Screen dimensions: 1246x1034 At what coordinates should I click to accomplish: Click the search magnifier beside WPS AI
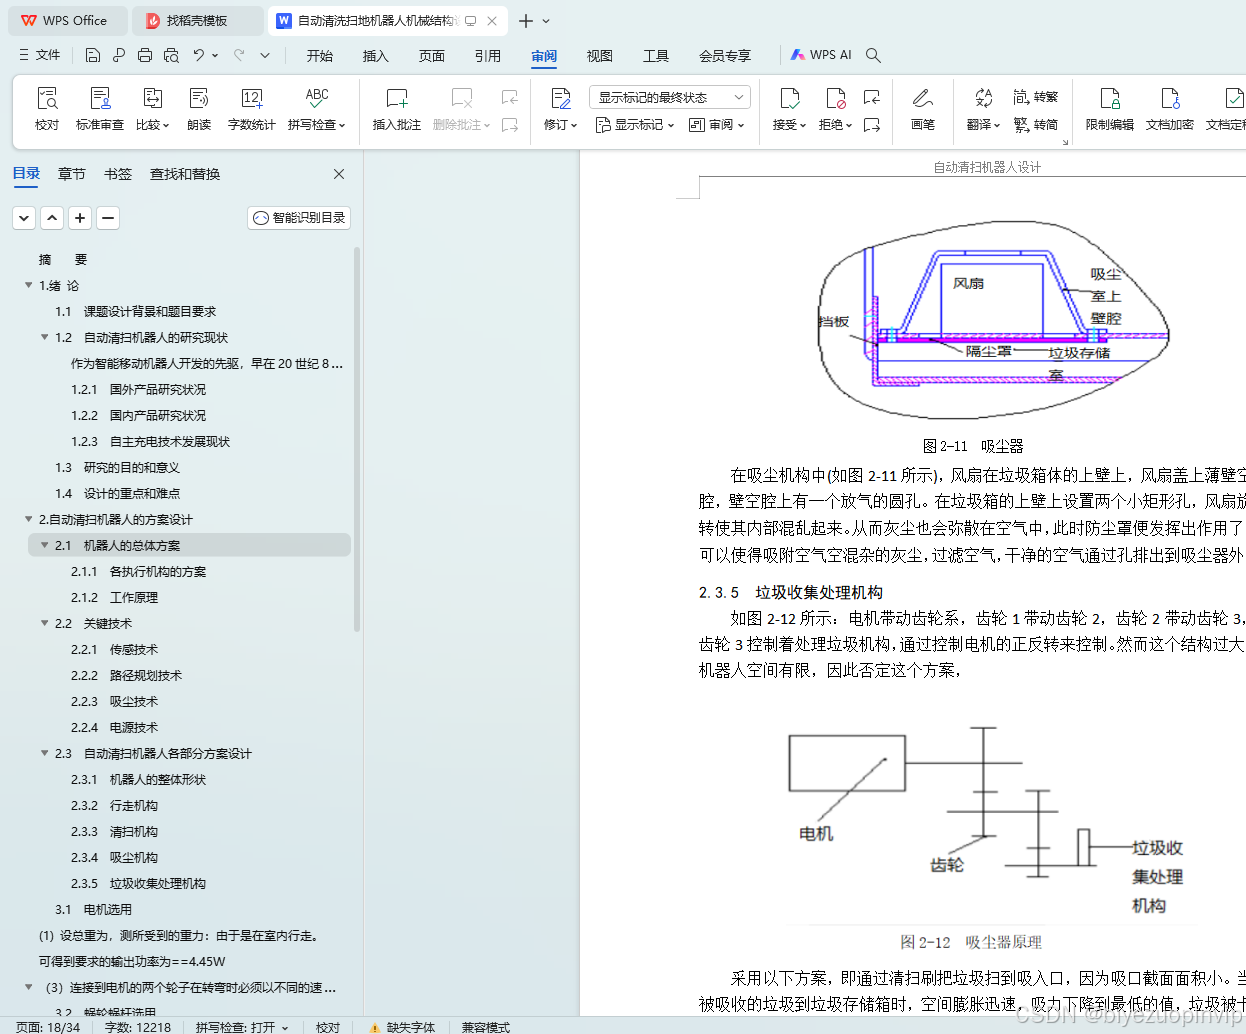click(873, 55)
